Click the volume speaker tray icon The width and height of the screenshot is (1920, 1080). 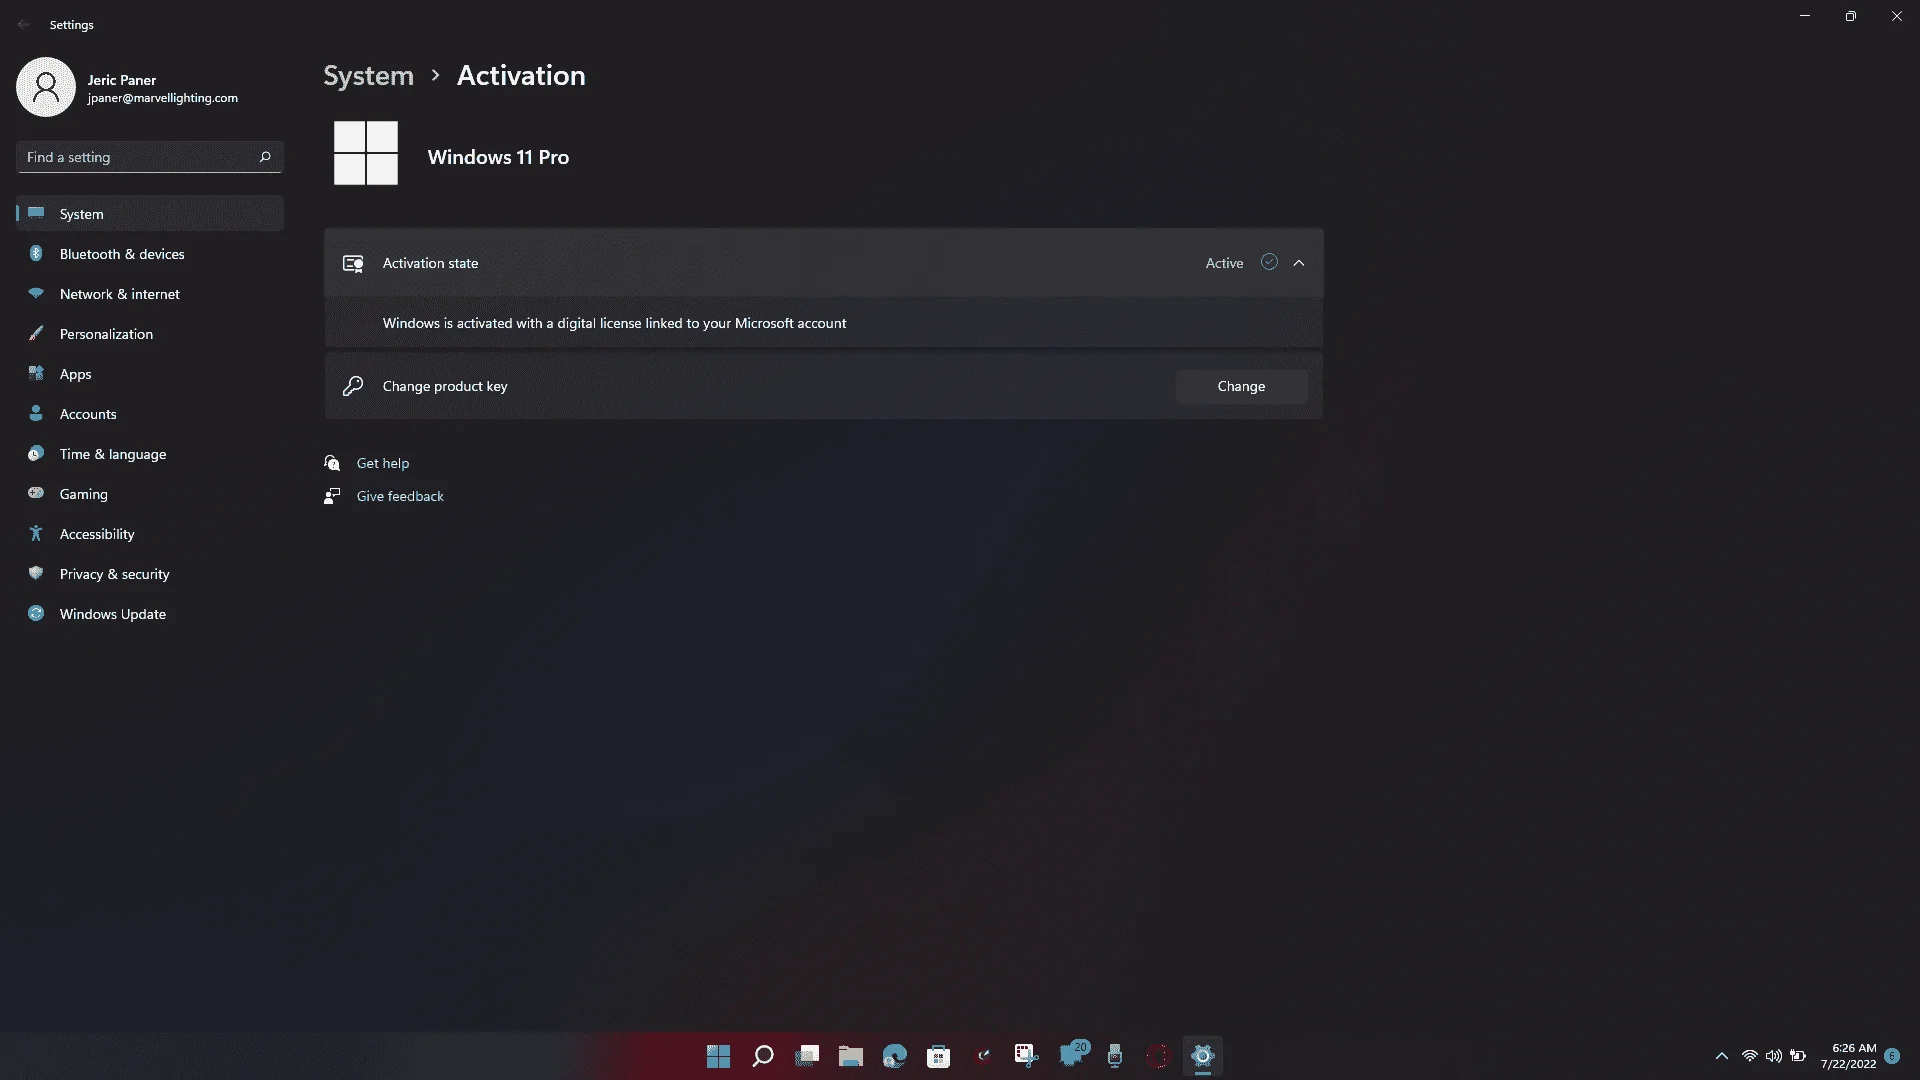tap(1774, 1056)
